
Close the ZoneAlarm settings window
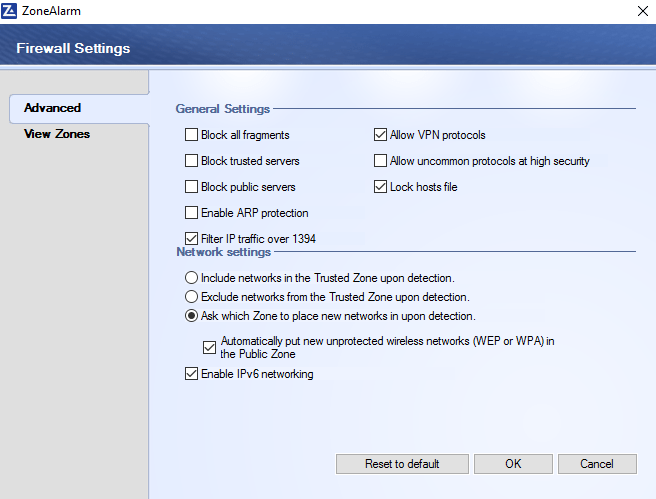[643, 11]
